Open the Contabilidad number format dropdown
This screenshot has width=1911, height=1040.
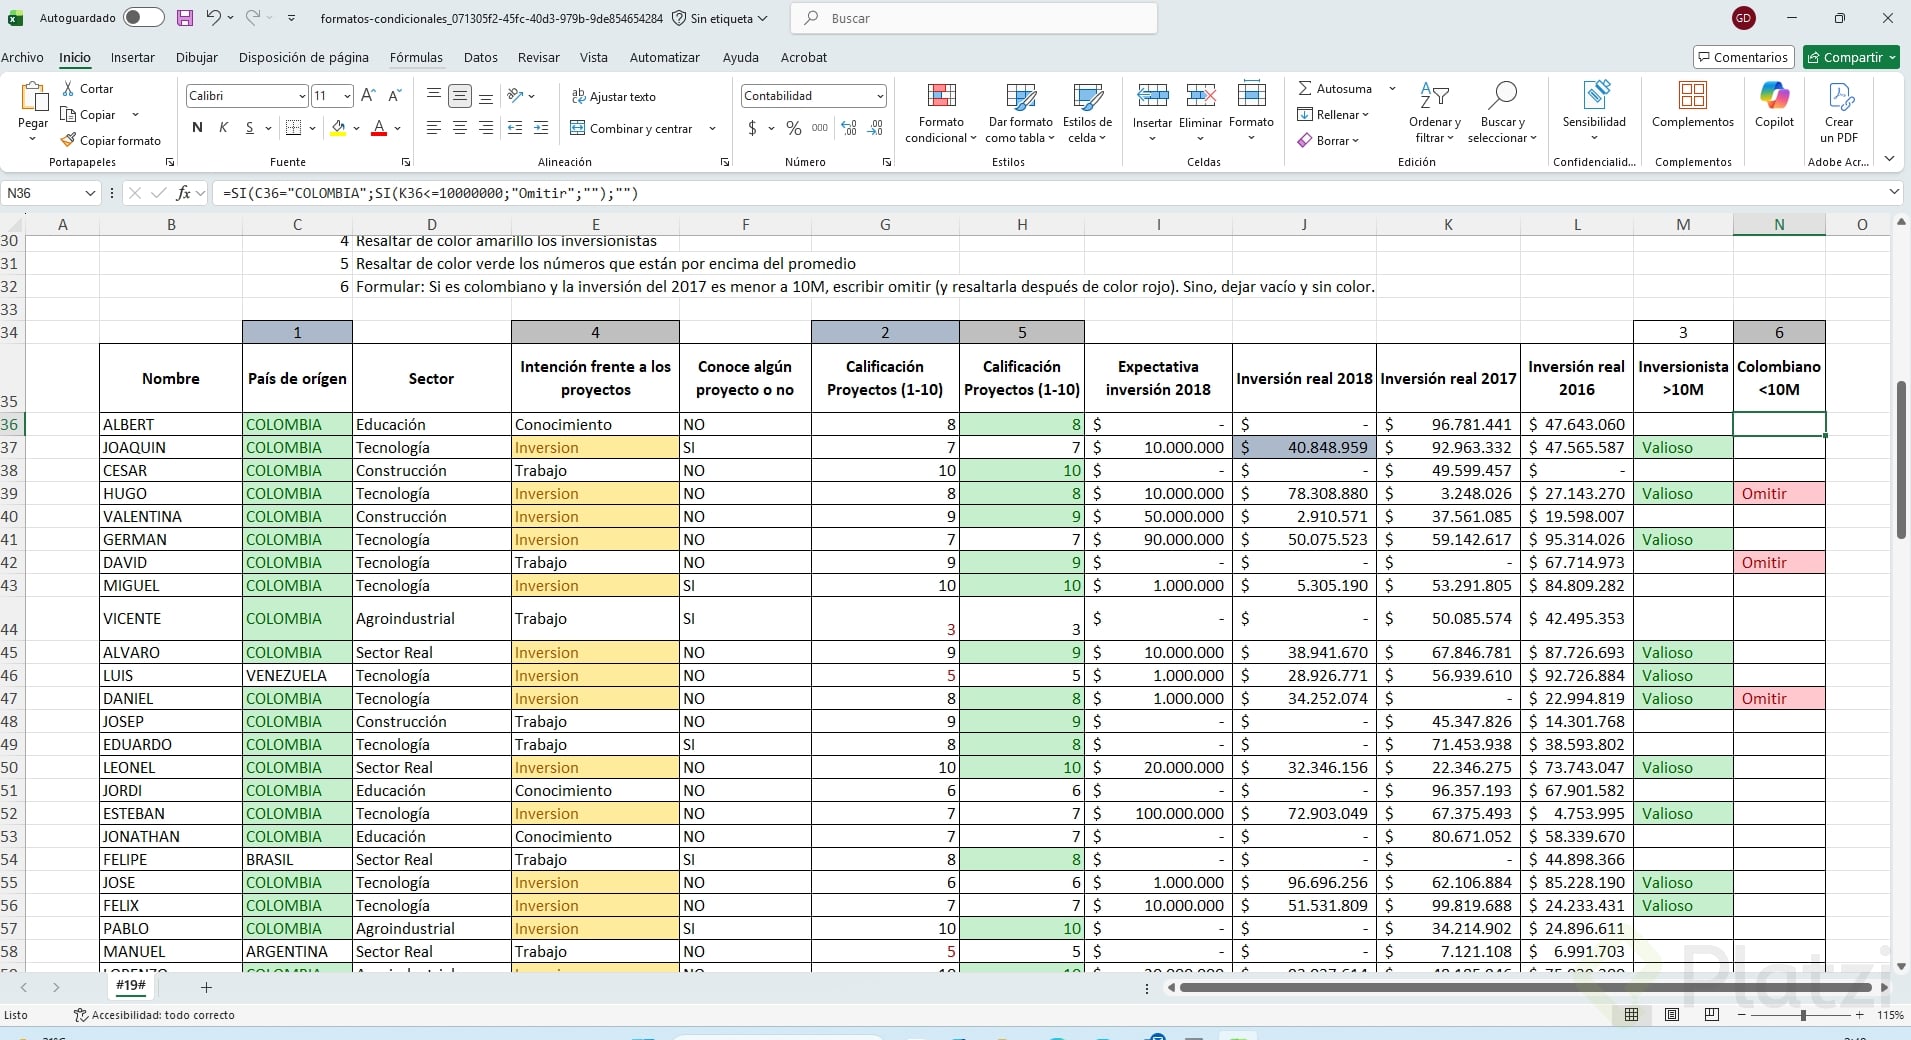[x=879, y=96]
